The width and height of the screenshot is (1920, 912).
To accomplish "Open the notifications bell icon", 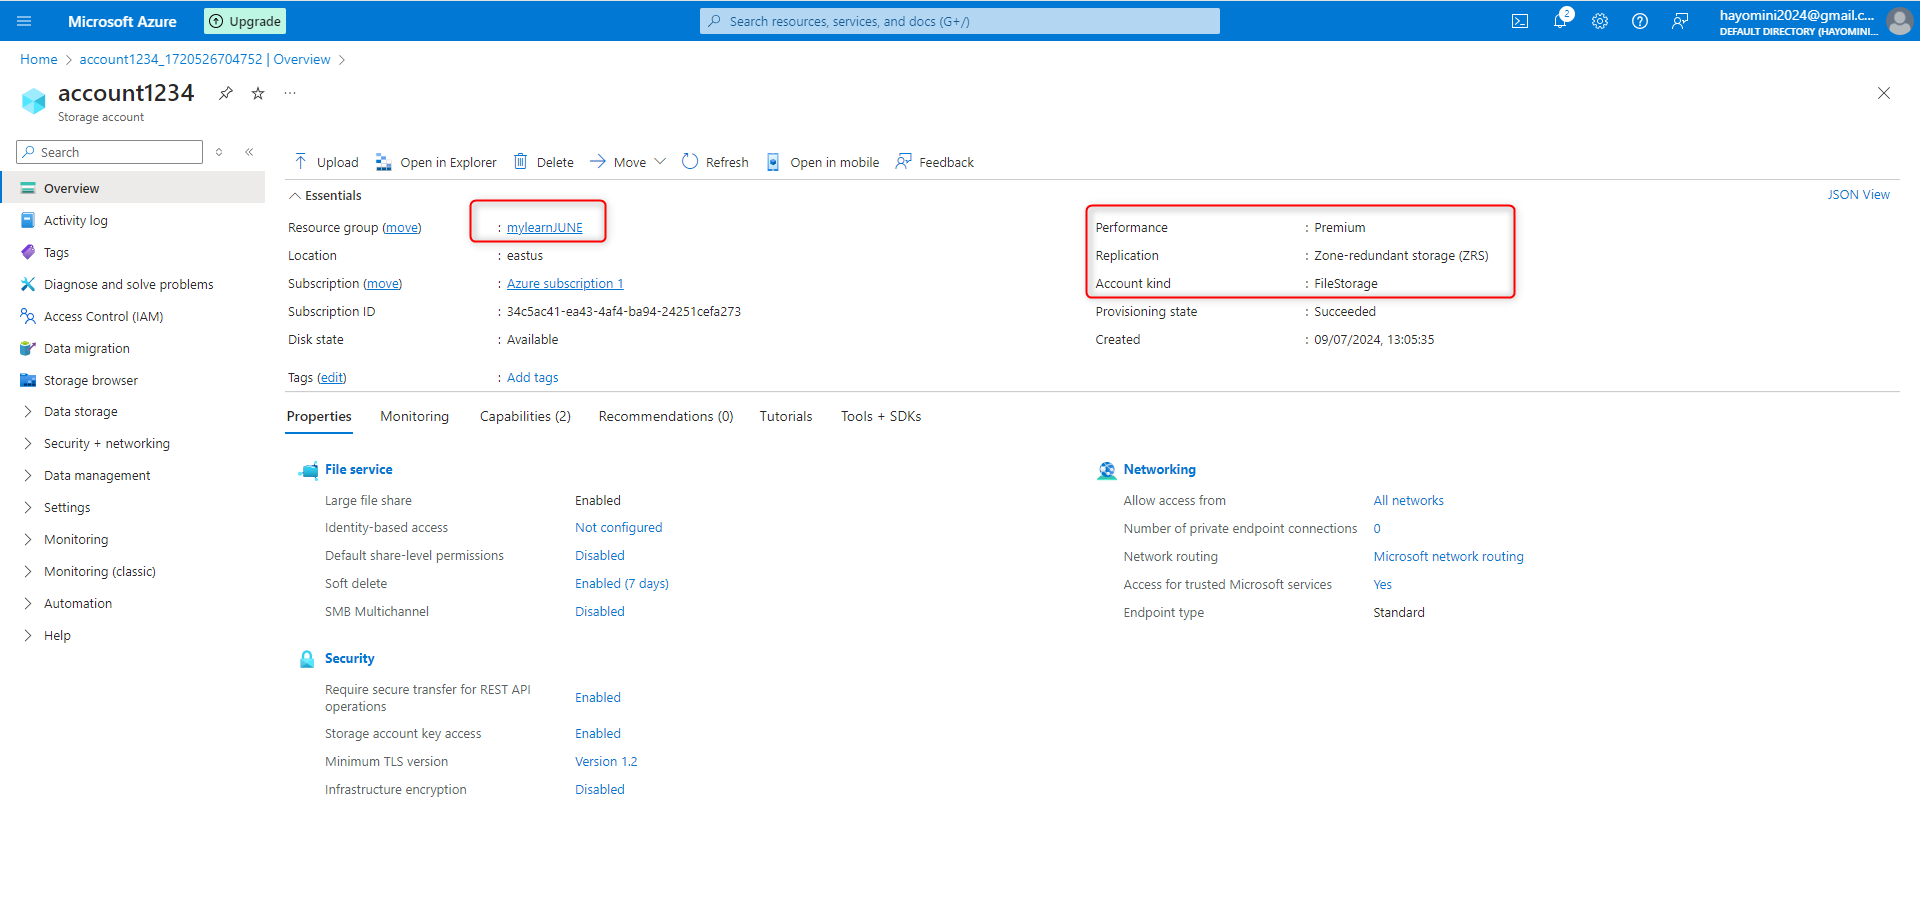I will pyautogui.click(x=1560, y=21).
